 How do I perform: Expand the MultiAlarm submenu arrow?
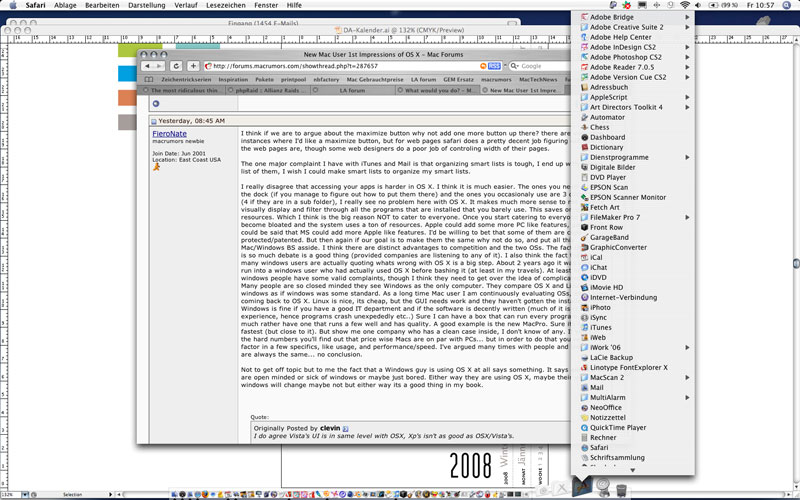(x=687, y=397)
